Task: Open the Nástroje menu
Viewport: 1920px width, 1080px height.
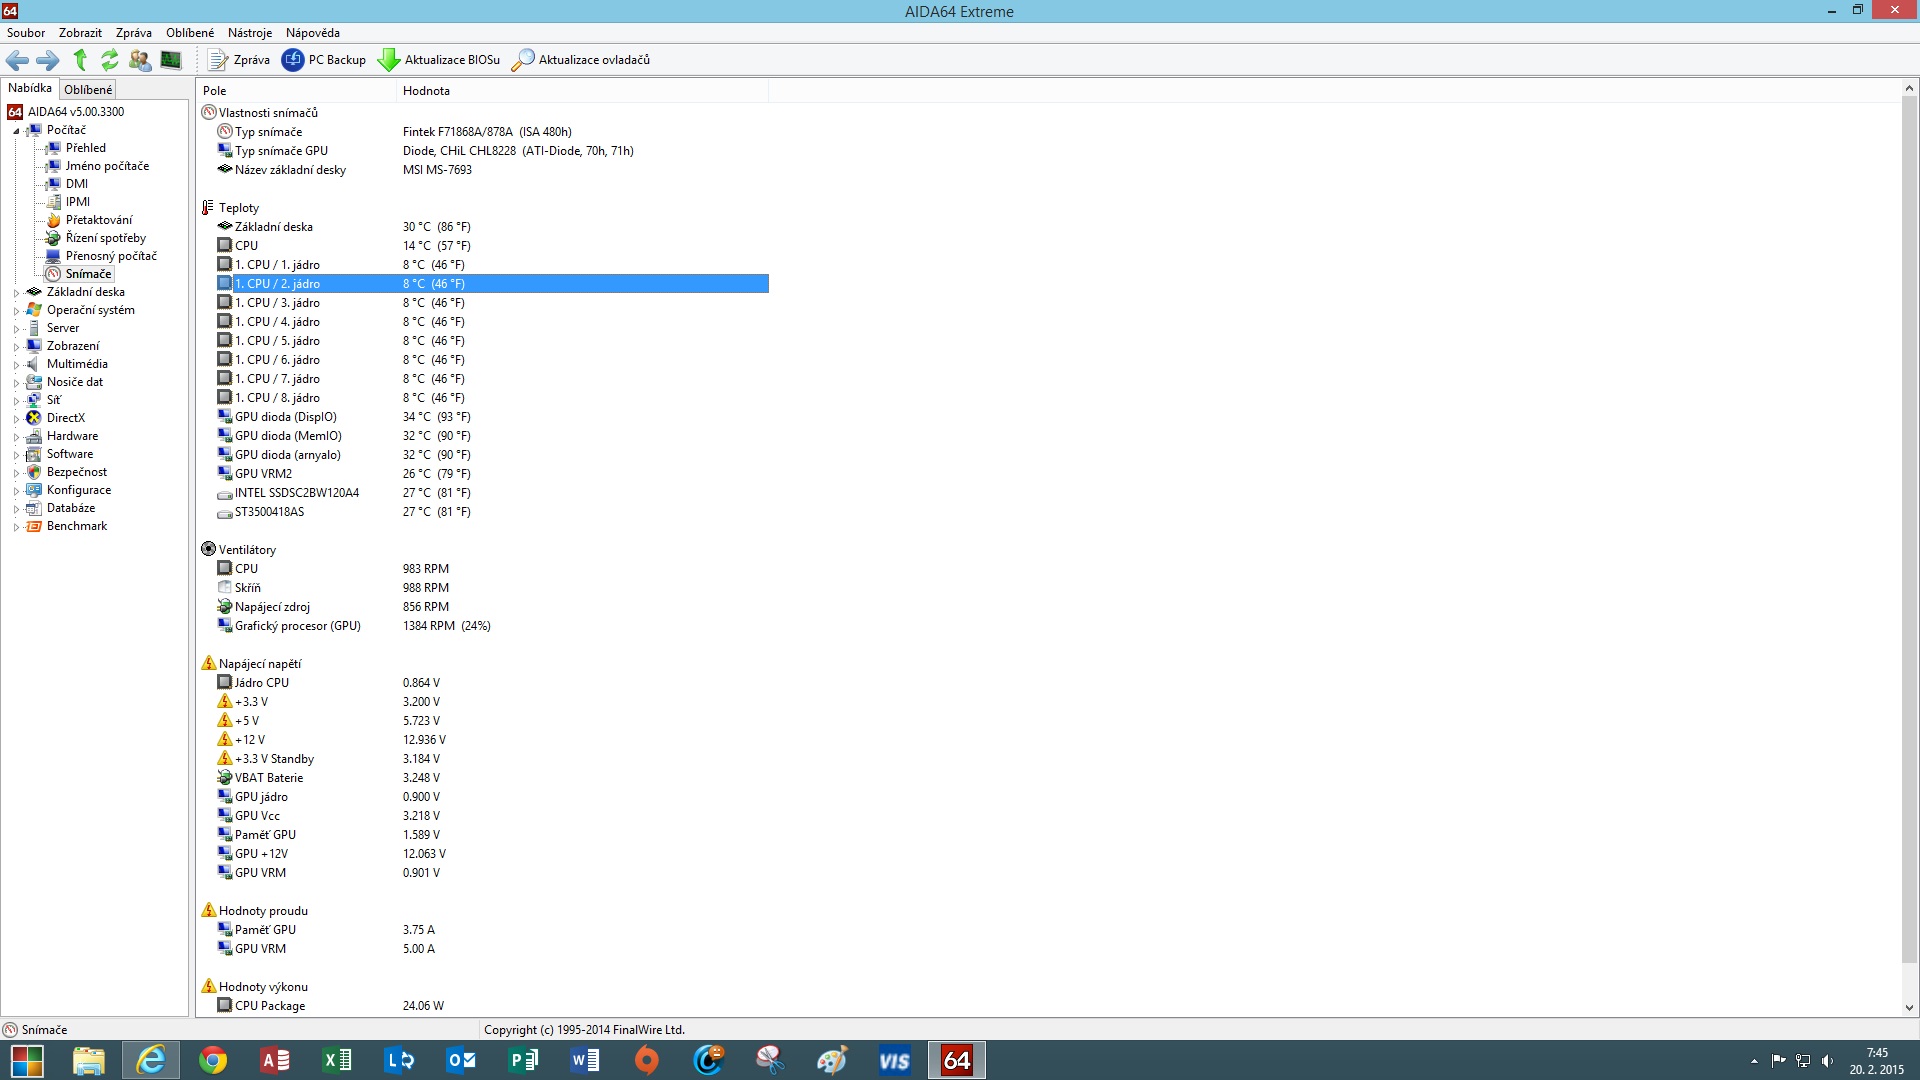Action: coord(249,33)
